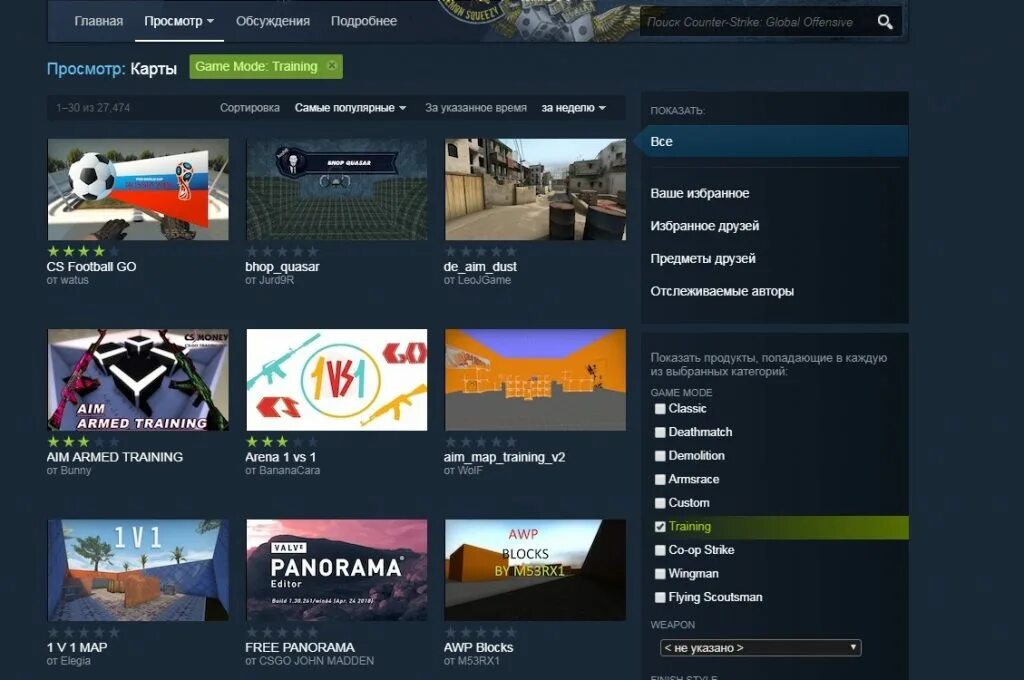The height and width of the screenshot is (680, 1024).
Task: Click the aim_map_training_v2 title
Action: 504,457
